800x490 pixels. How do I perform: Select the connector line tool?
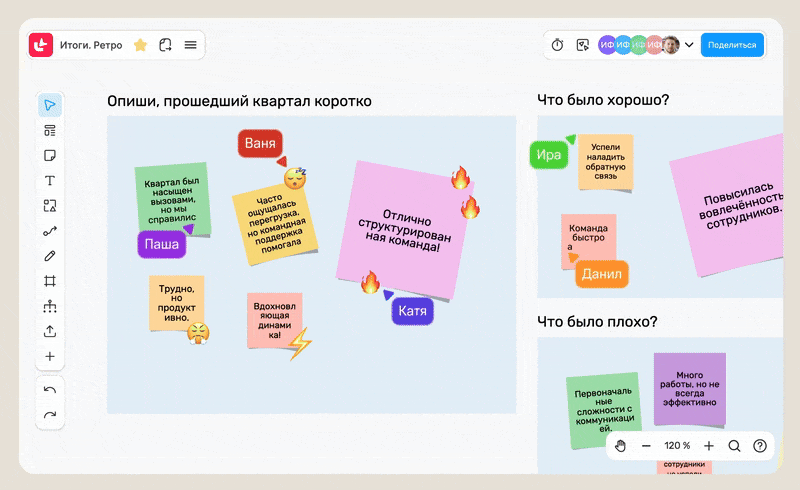coord(50,231)
